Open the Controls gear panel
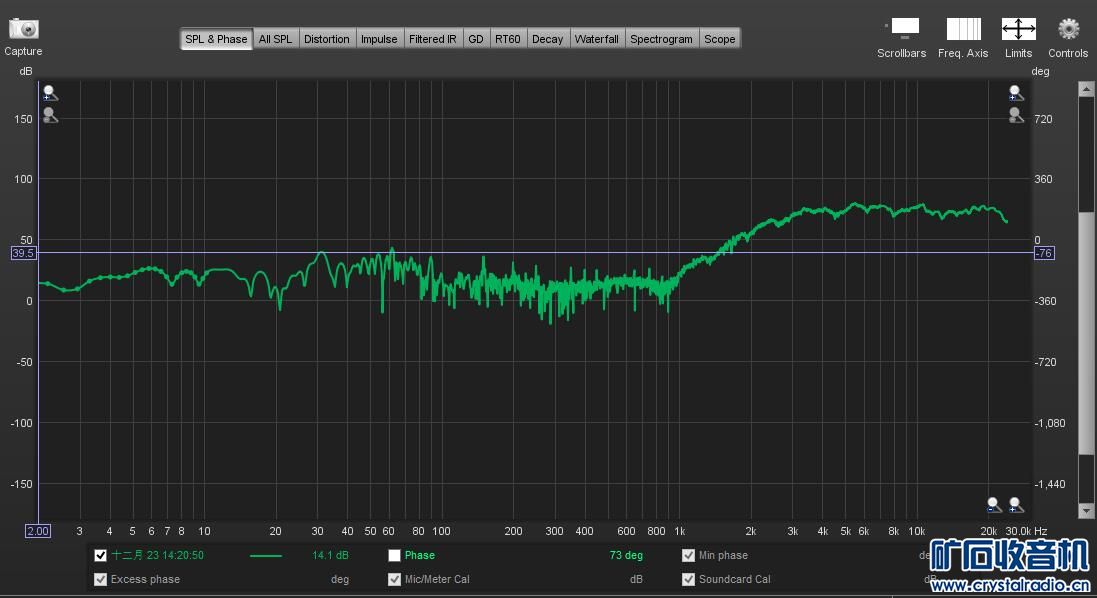 pos(1068,28)
